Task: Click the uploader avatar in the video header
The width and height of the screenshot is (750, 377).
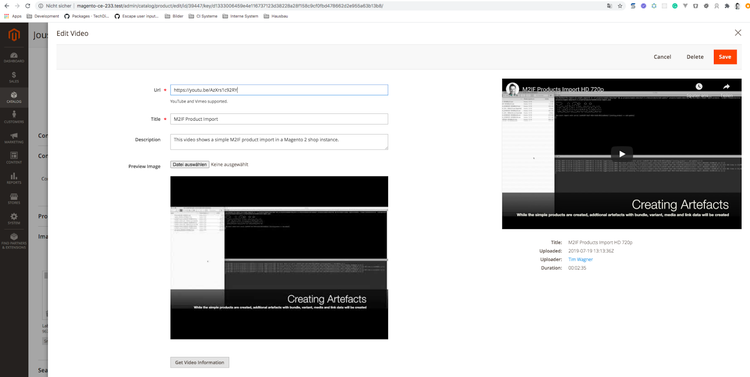Action: pos(513,89)
